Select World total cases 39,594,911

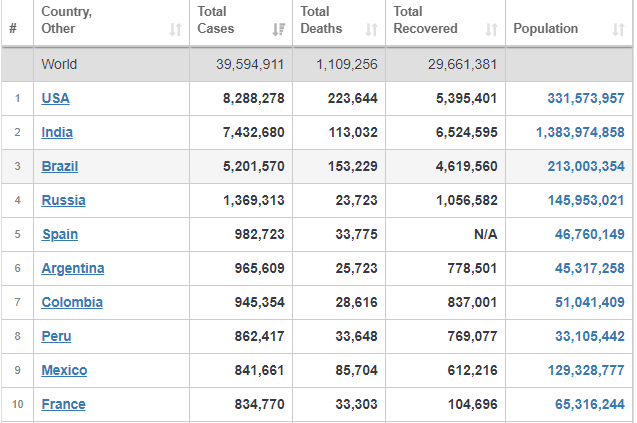point(250,64)
